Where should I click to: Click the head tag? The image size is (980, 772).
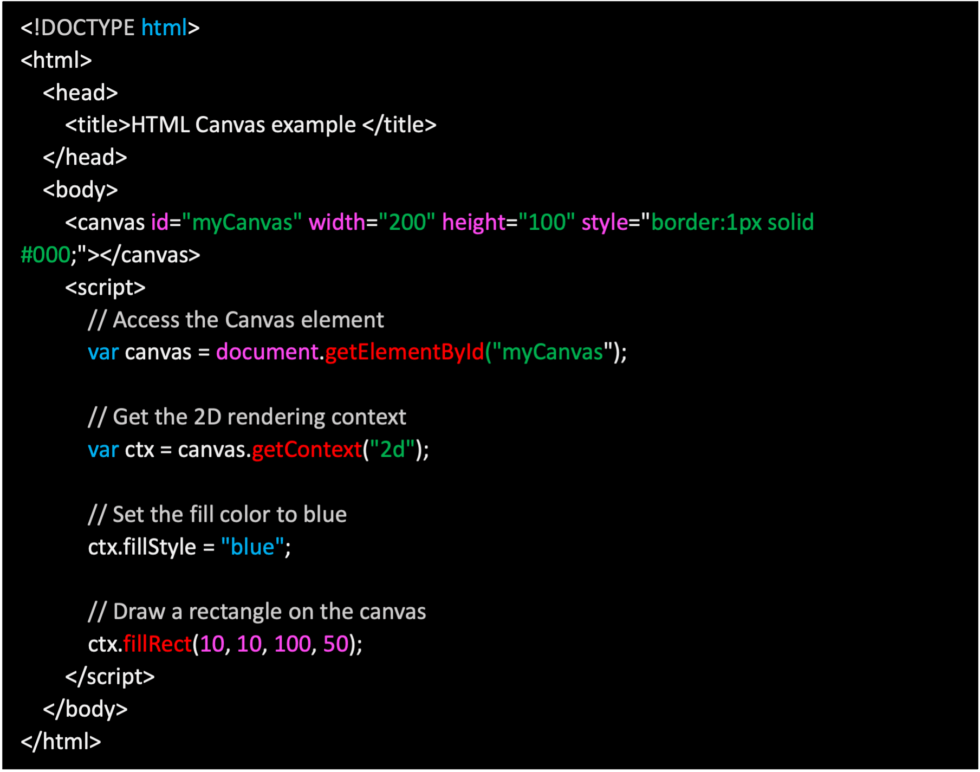(x=80, y=92)
